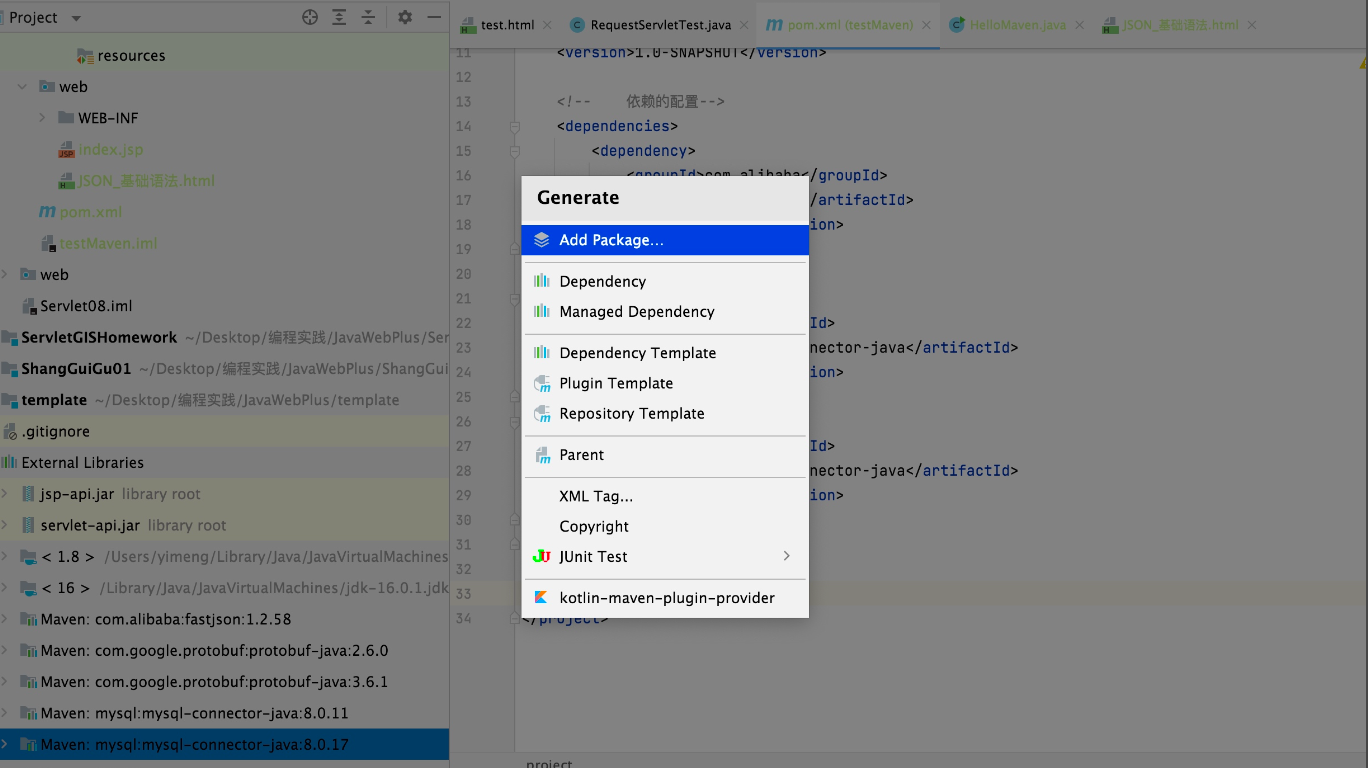Image resolution: width=1368 pixels, height=768 pixels.
Task: Switch to RequestServletTest.java tab
Action: 660,25
